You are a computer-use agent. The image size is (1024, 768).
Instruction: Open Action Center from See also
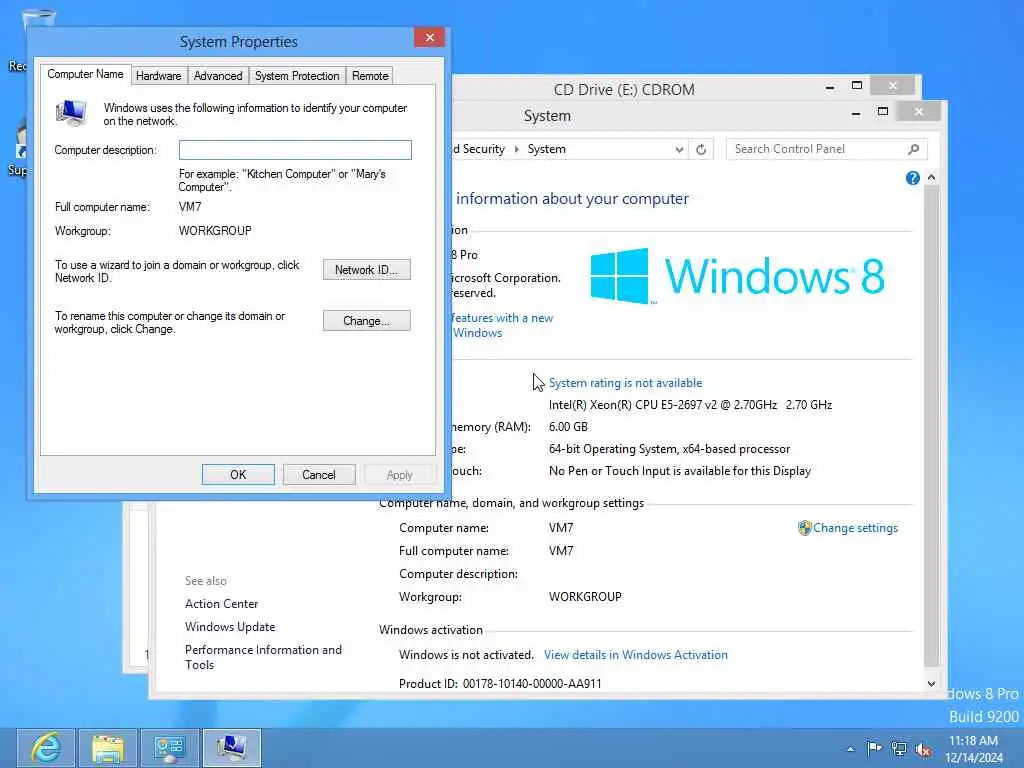pyautogui.click(x=221, y=603)
